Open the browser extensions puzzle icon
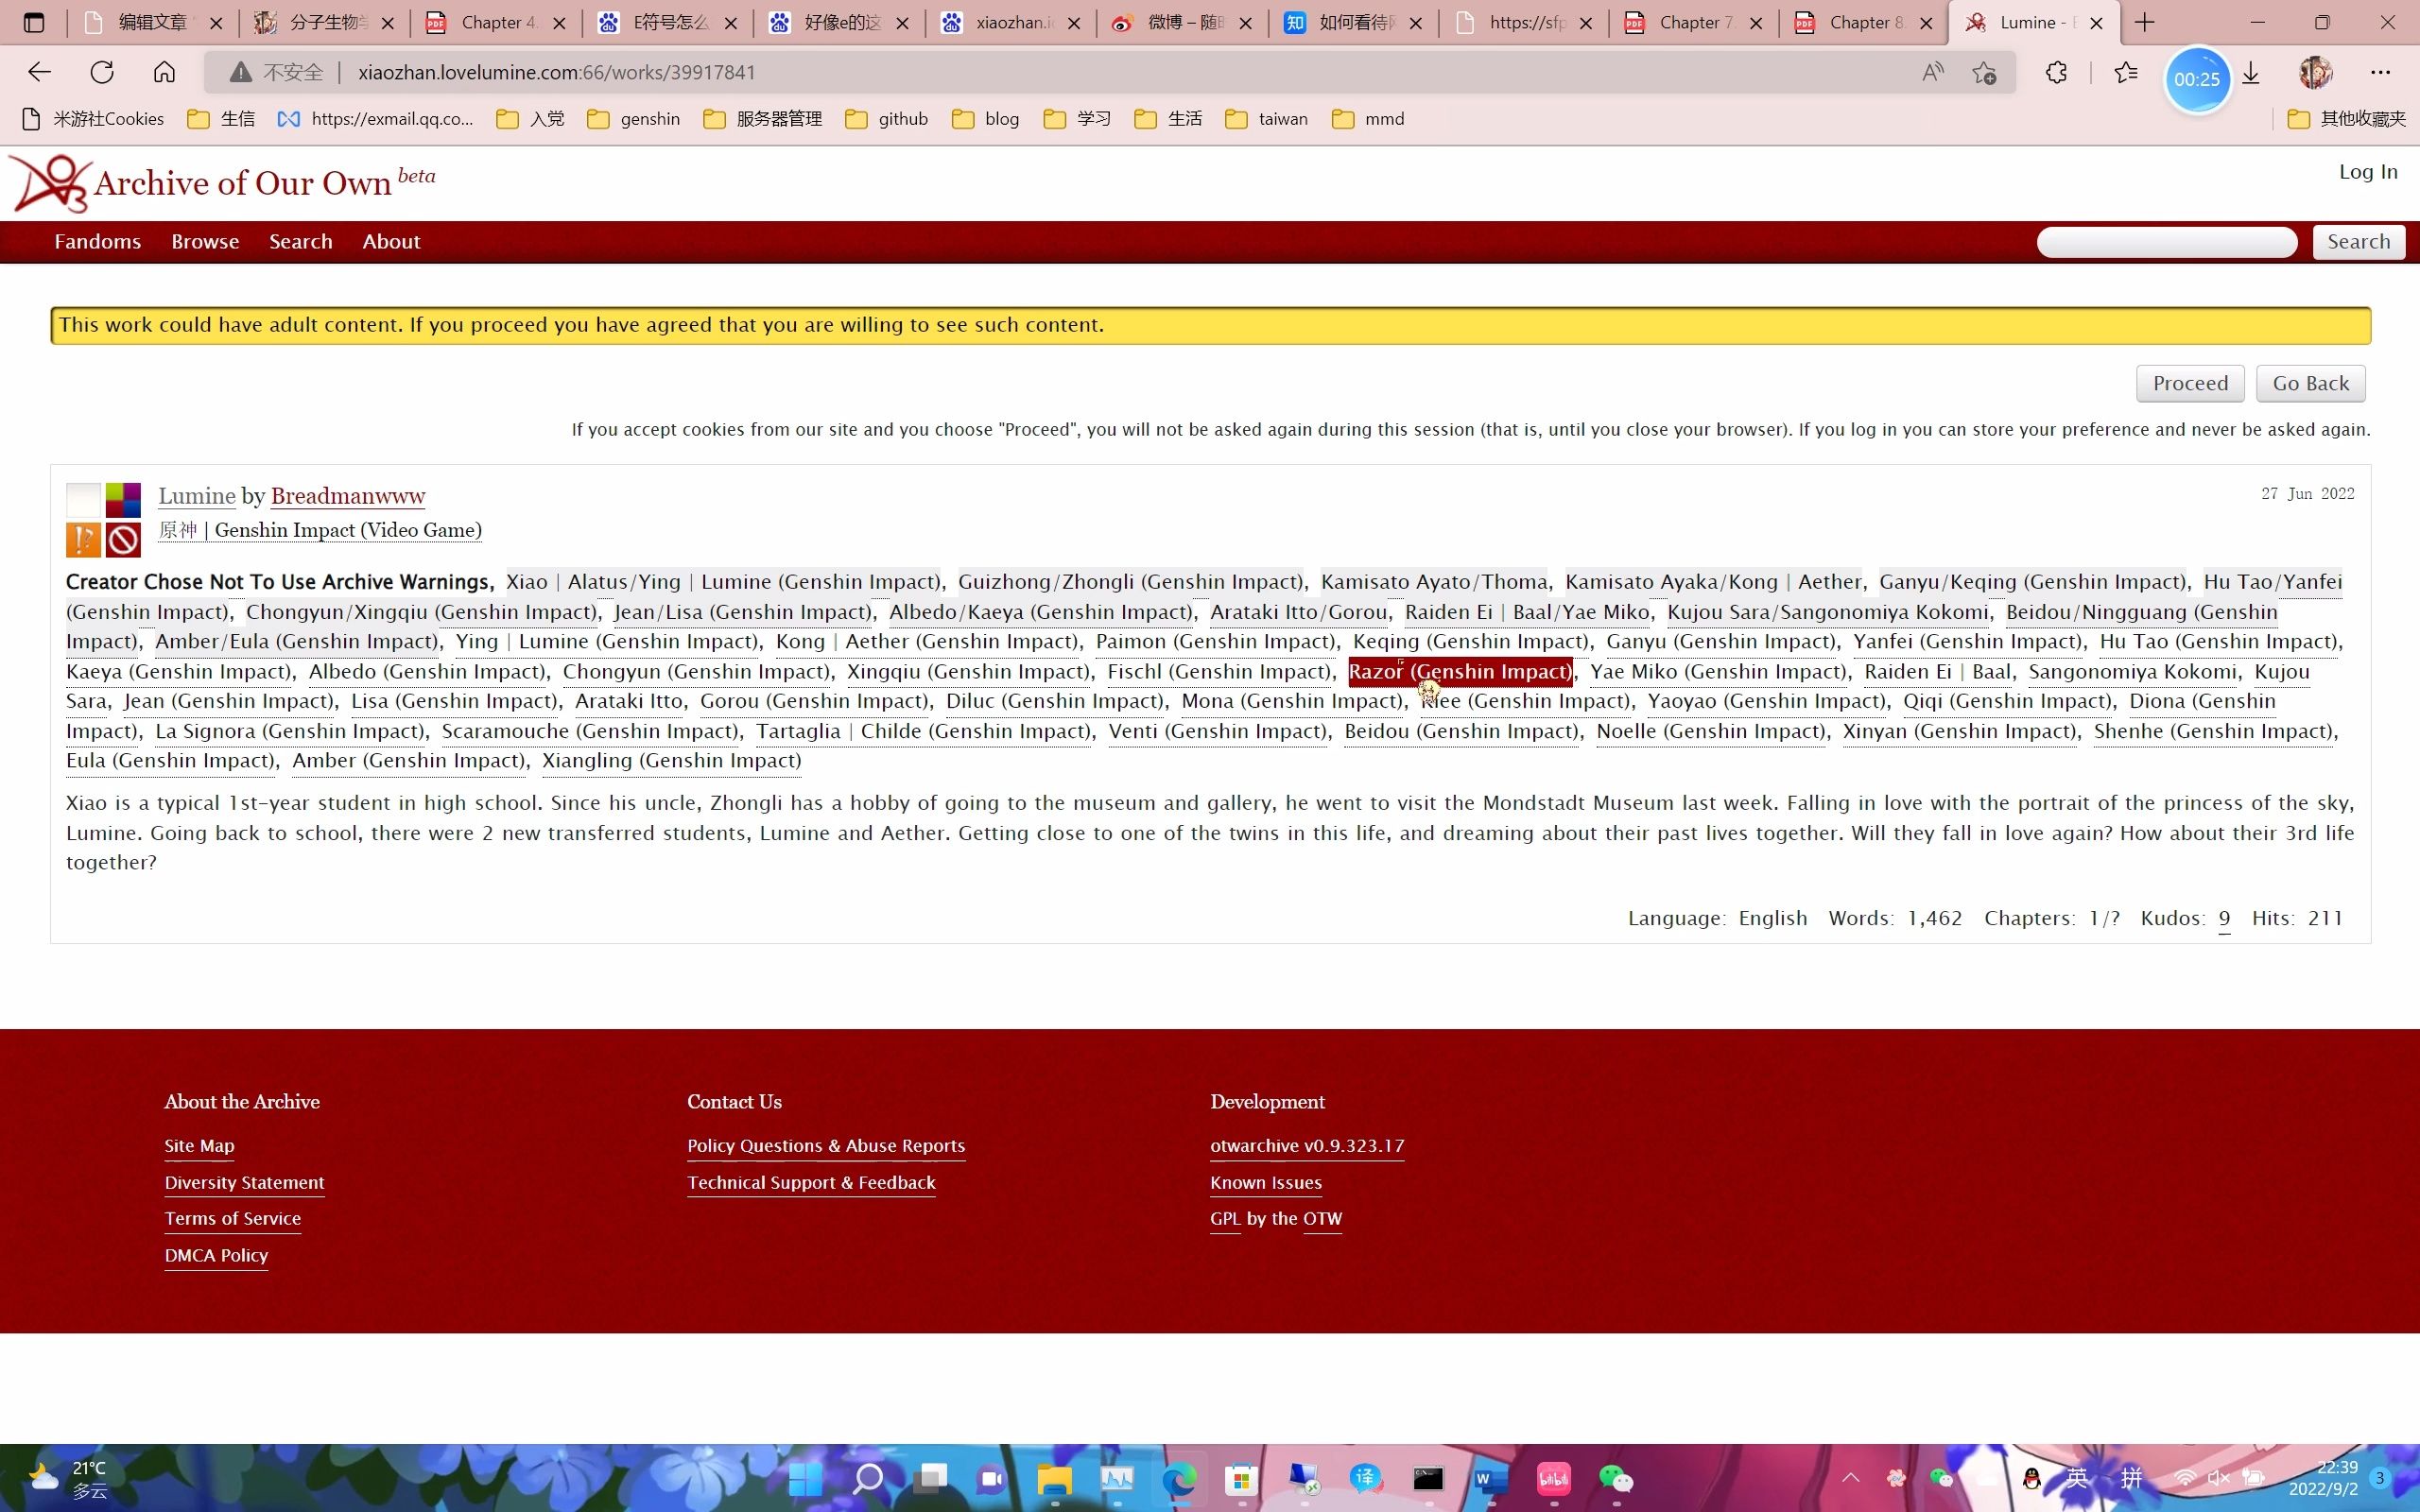 click(x=2056, y=72)
